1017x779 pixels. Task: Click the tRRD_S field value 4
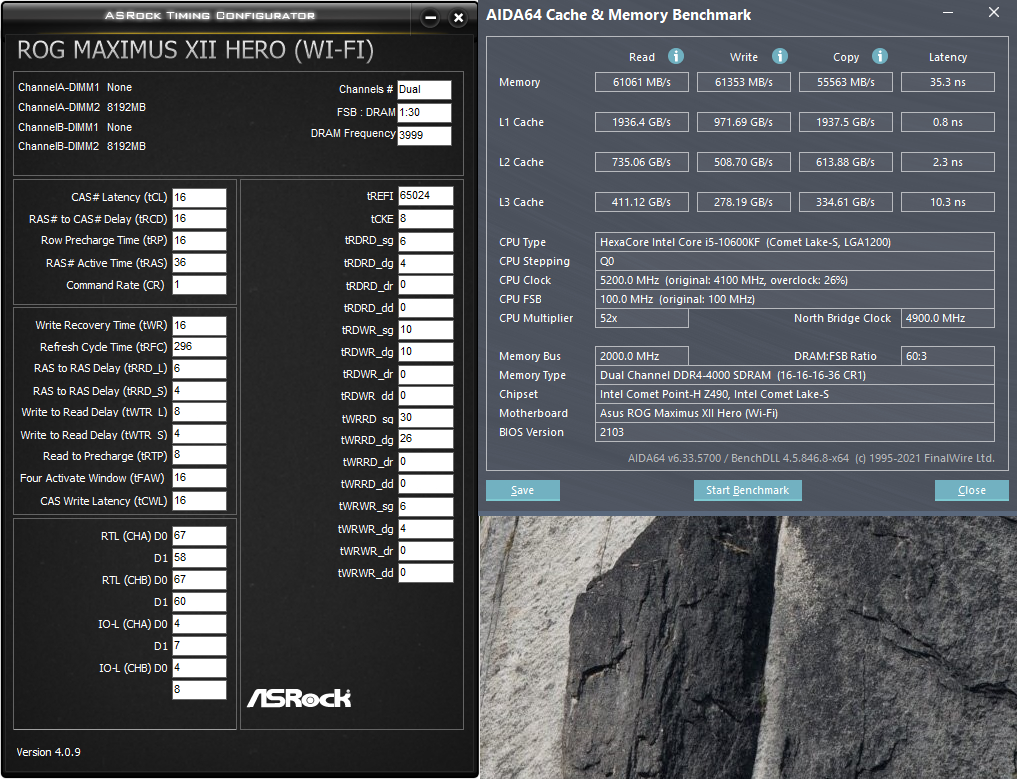click(x=199, y=391)
